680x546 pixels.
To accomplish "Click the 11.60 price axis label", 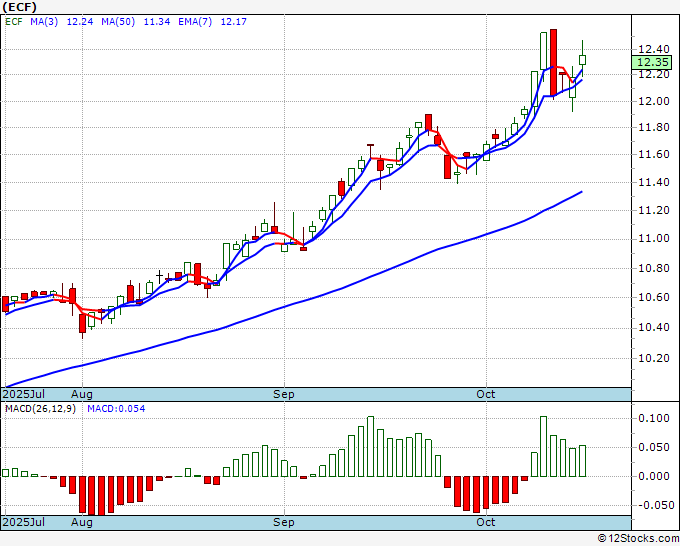I will point(654,154).
